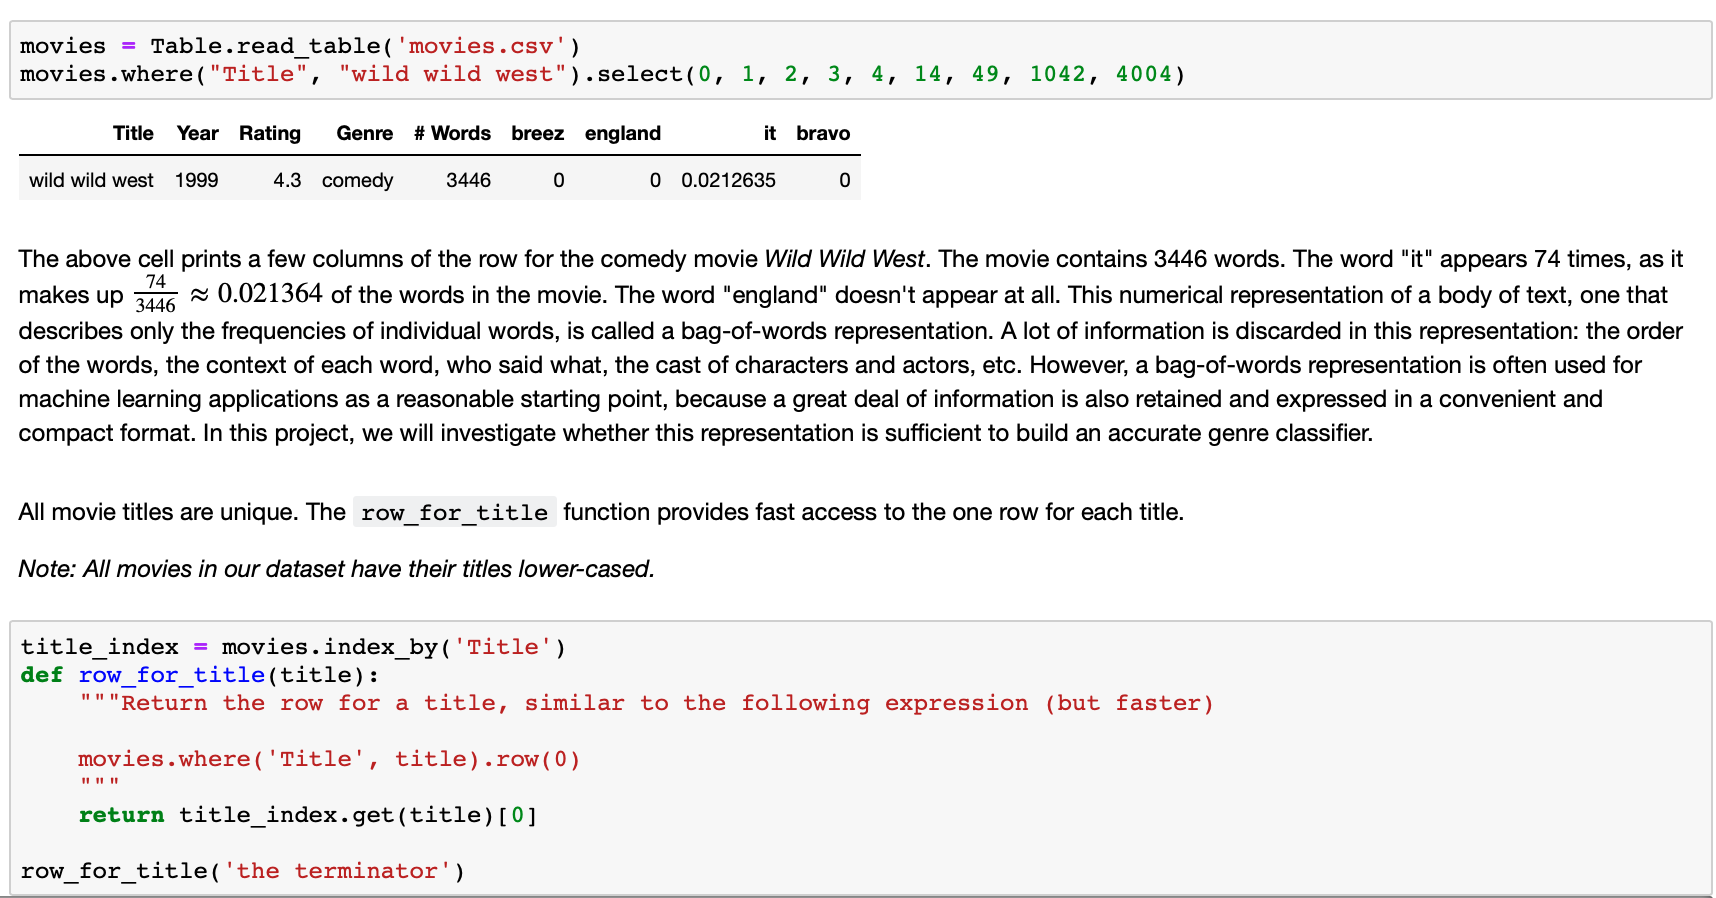Viewport: 1716px width, 898px height.
Task: Select the 'Genre' column header
Action: (365, 133)
